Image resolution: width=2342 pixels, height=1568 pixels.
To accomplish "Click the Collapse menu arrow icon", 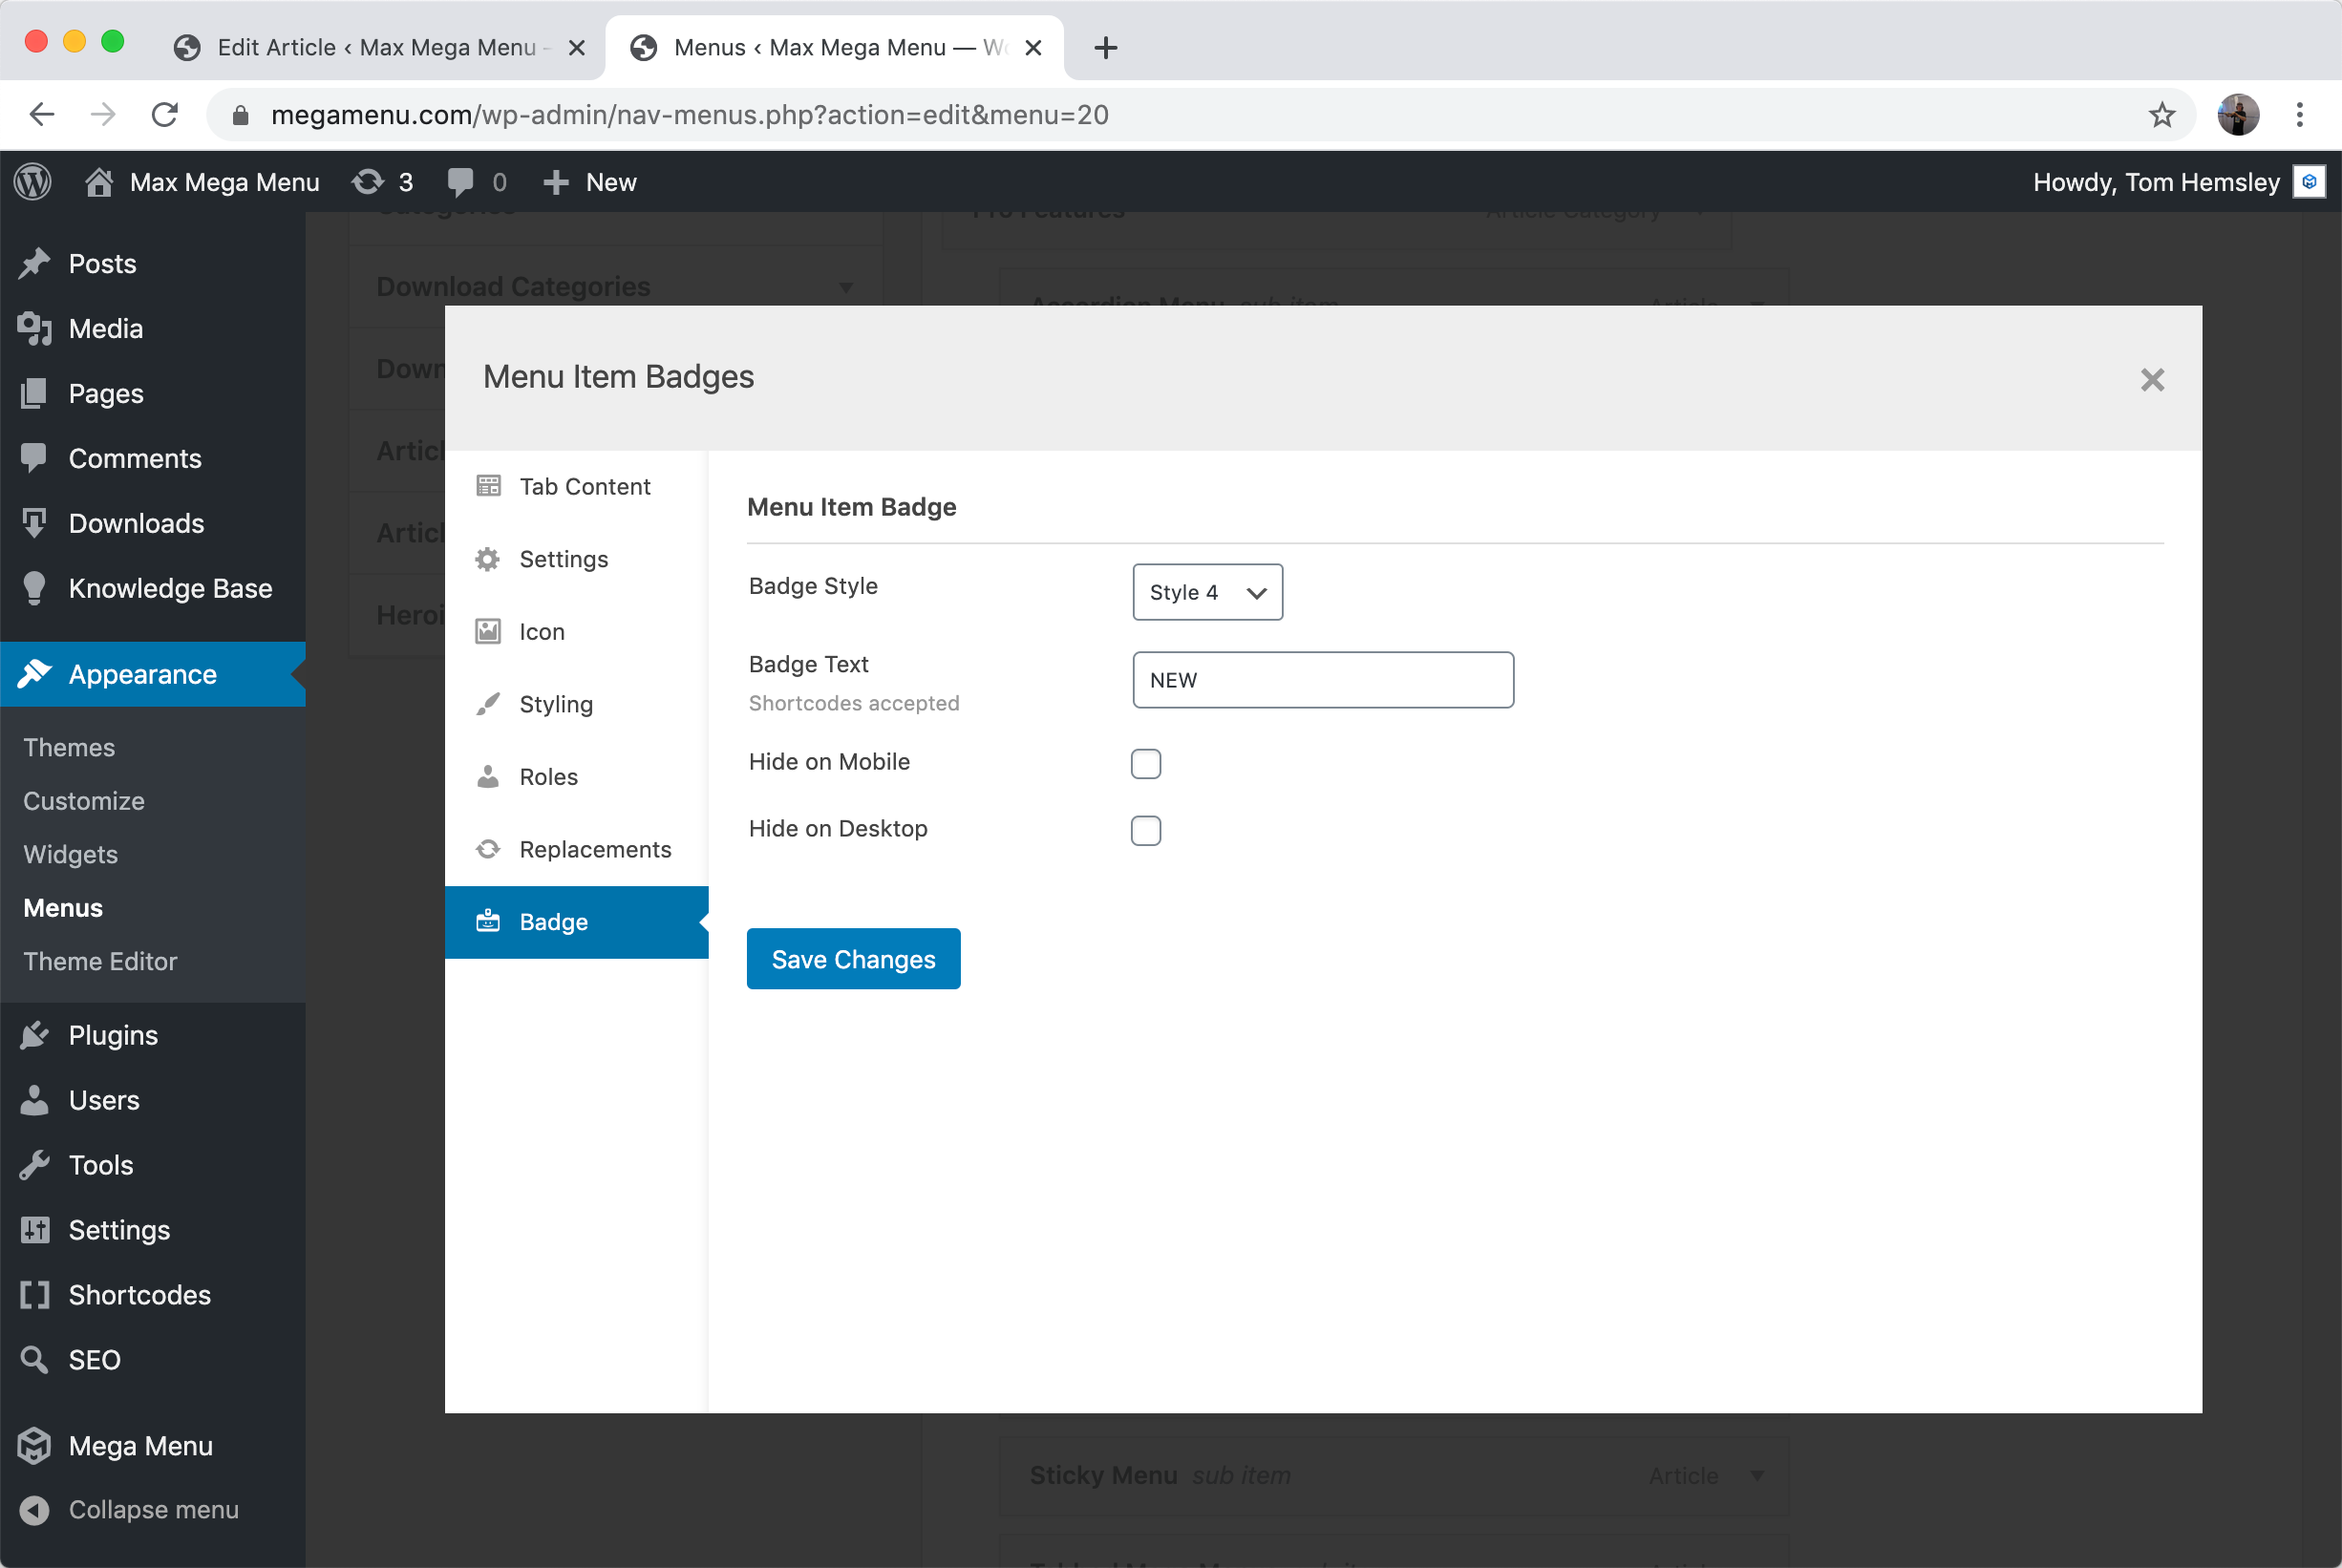I will coord(34,1509).
